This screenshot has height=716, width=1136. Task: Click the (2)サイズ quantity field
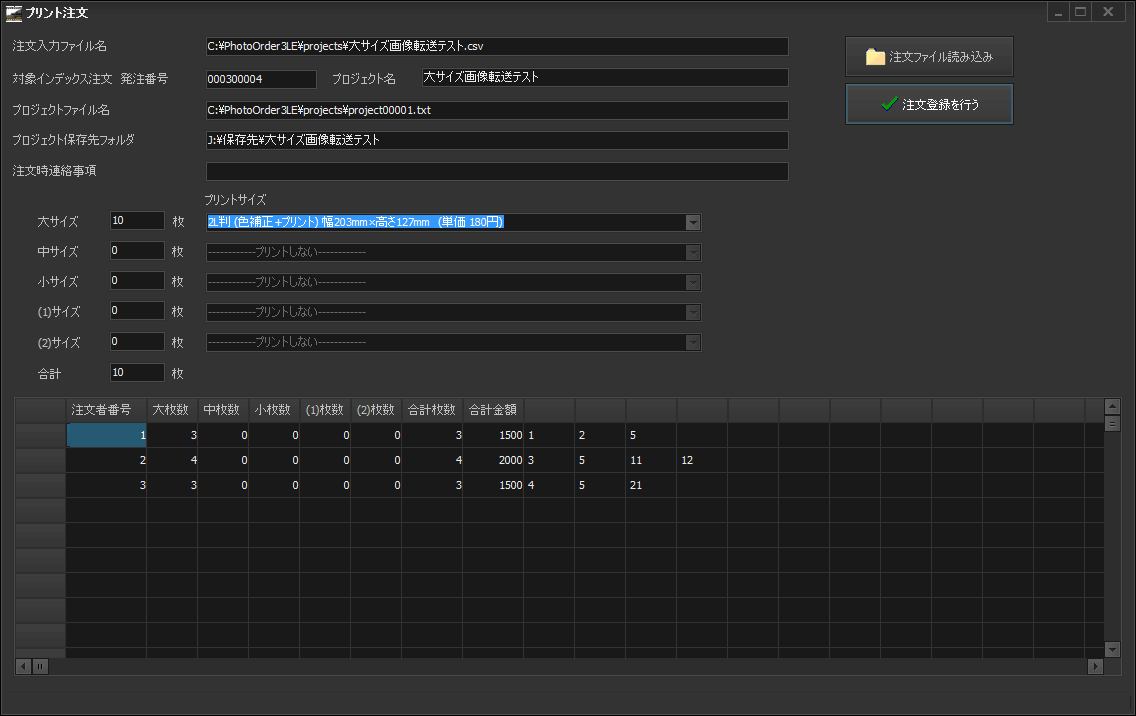[137, 341]
